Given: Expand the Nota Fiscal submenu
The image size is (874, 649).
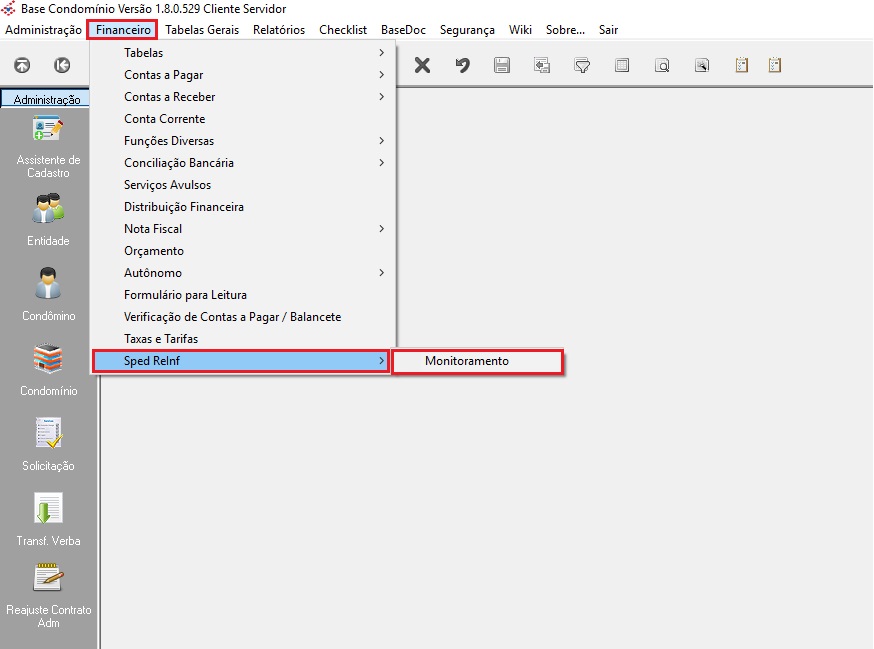Looking at the screenshot, I should (x=242, y=229).
